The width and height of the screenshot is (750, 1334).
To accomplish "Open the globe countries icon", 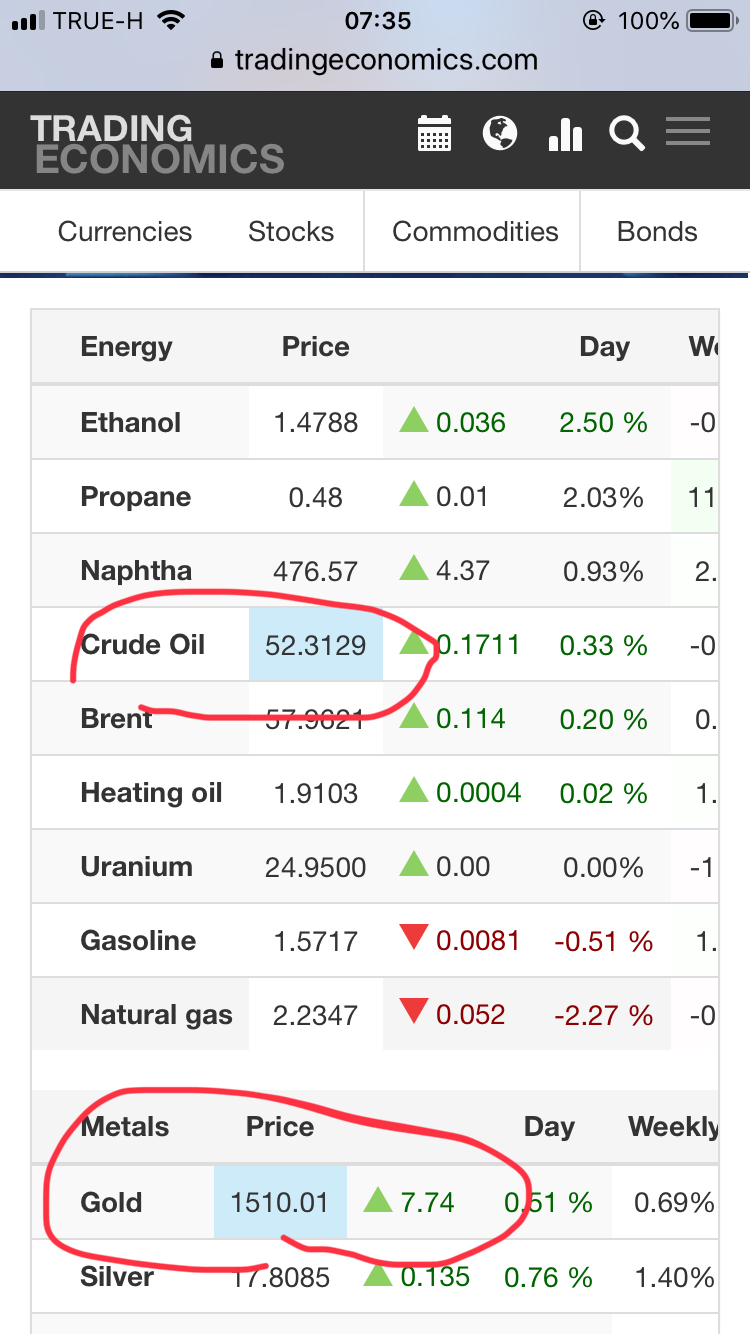I will click(499, 133).
